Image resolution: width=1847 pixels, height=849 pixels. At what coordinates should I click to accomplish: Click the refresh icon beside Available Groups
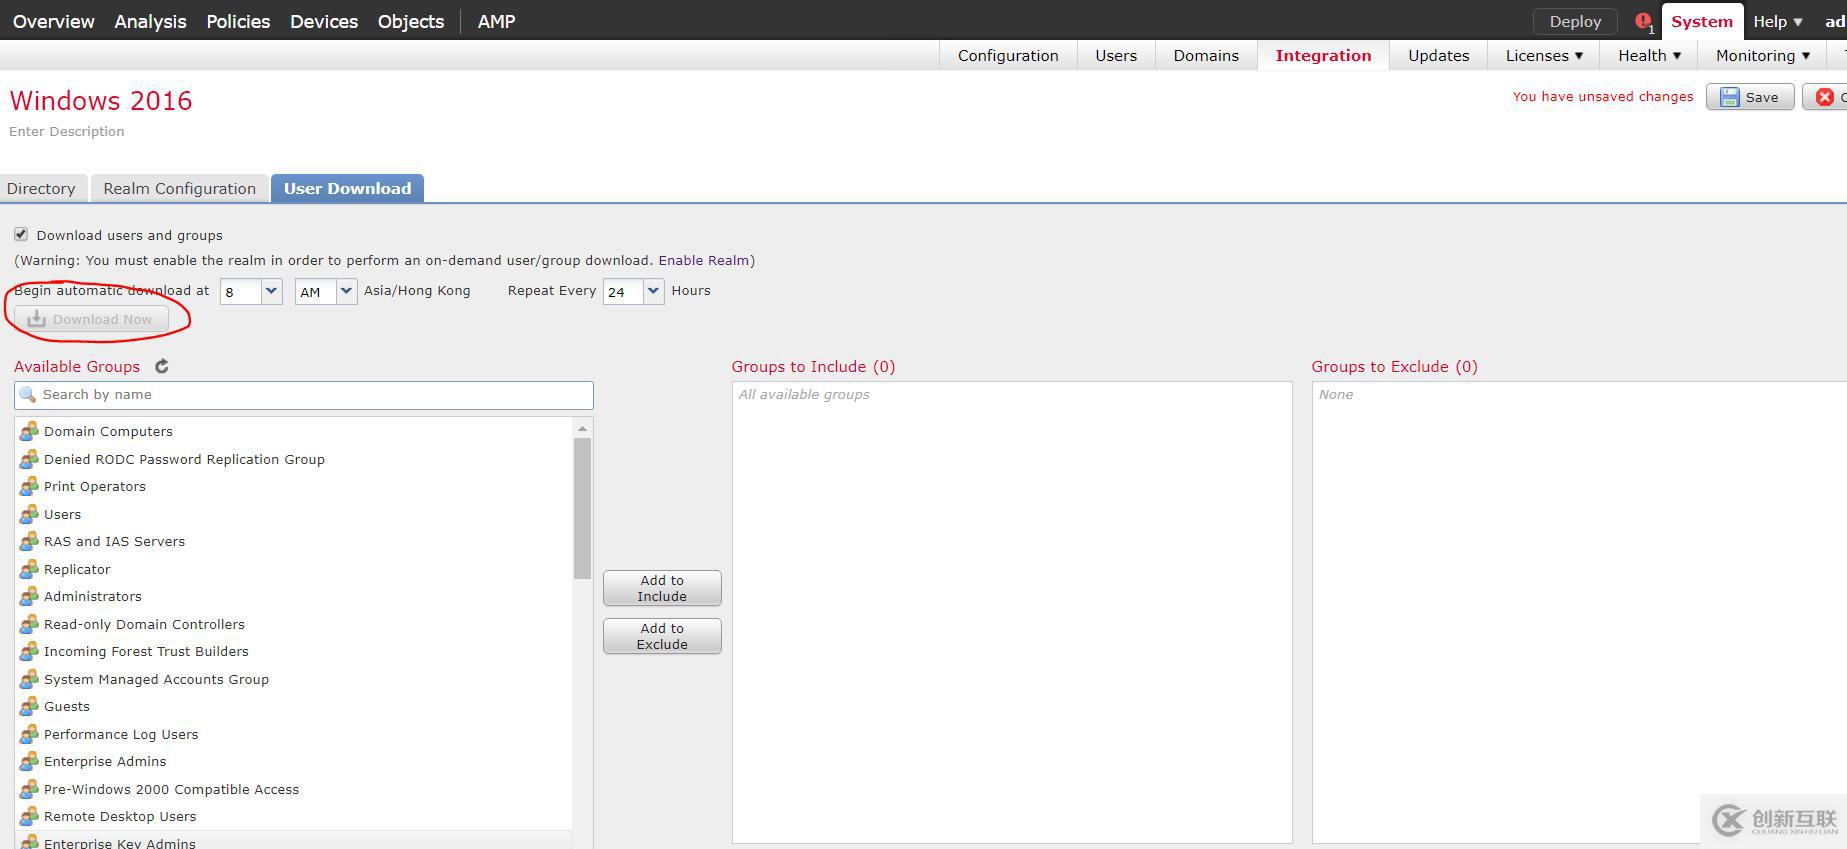click(x=162, y=367)
